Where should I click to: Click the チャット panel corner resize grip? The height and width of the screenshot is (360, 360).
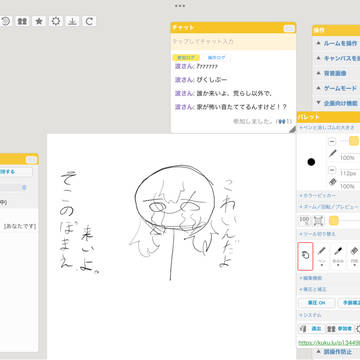coord(292,130)
